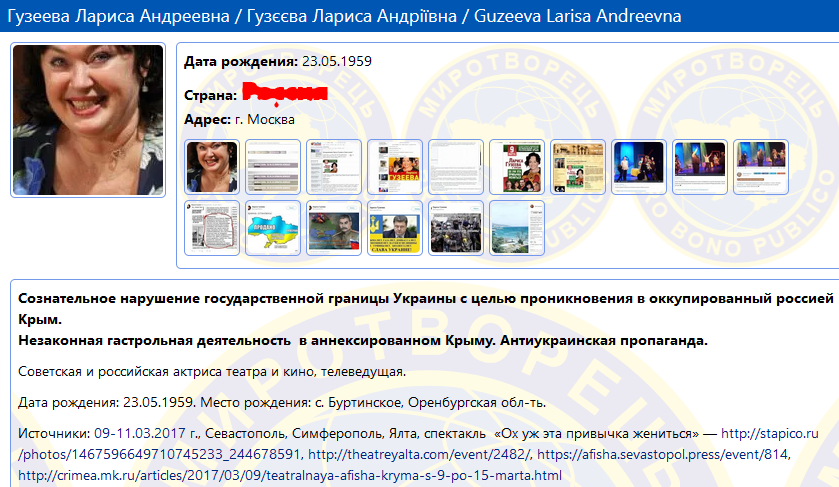This screenshot has width=839, height=487.
Task: Click the blue page title Гузеева Лариса Андреевна
Action: pyautogui.click(x=118, y=16)
